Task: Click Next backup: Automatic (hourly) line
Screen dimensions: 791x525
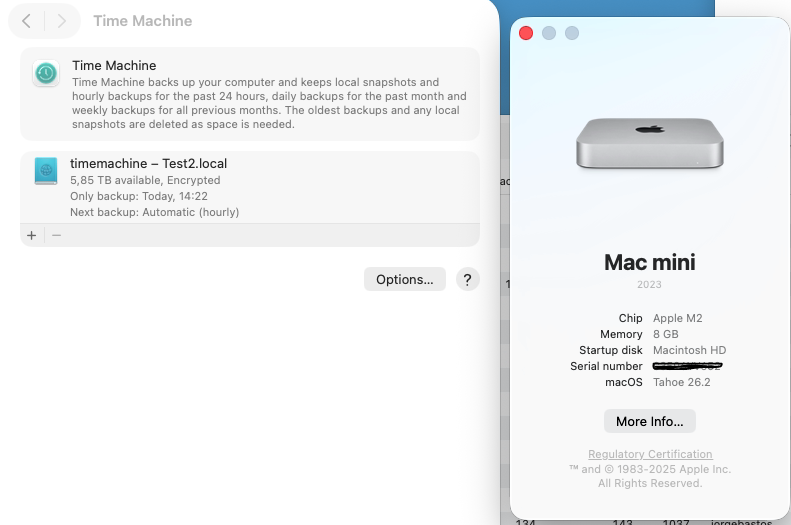Action: point(154,212)
